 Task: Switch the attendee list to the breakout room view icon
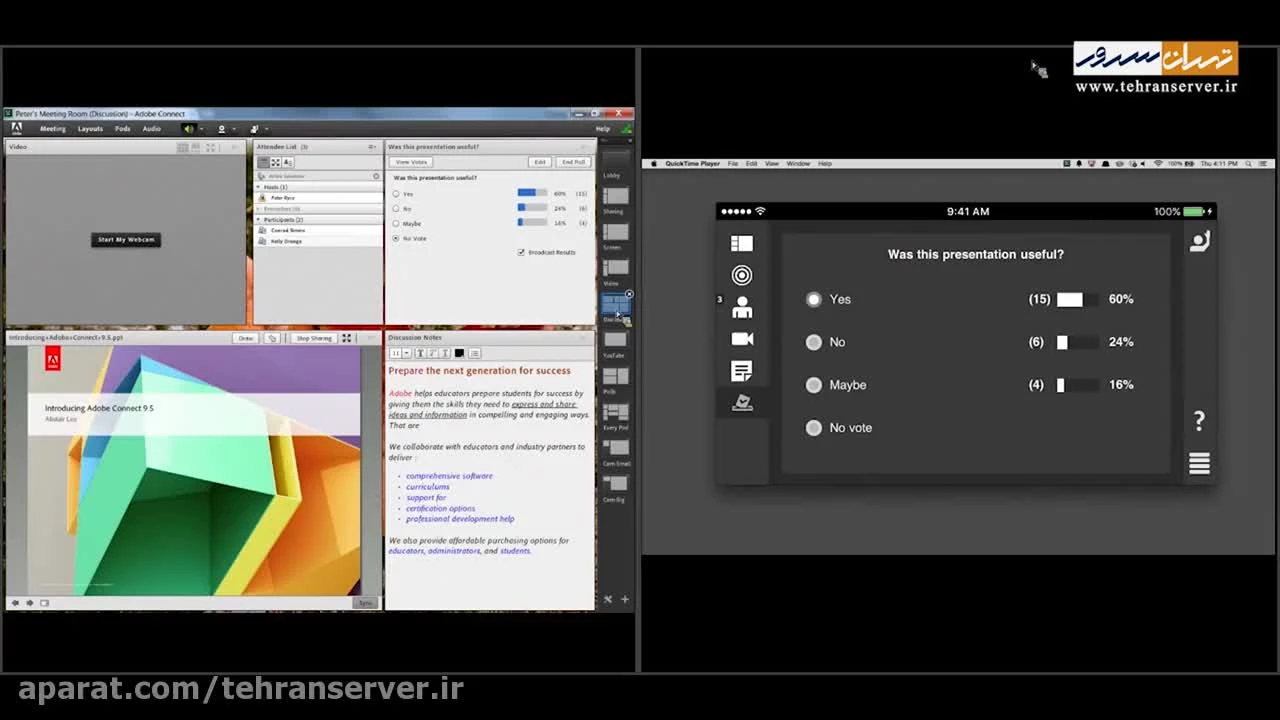pyautogui.click(x=276, y=162)
